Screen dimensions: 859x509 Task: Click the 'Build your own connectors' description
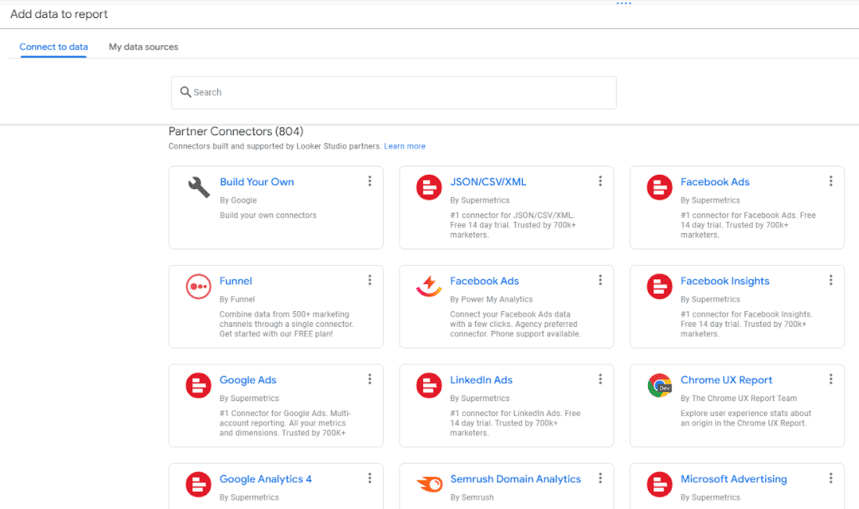[268, 216]
